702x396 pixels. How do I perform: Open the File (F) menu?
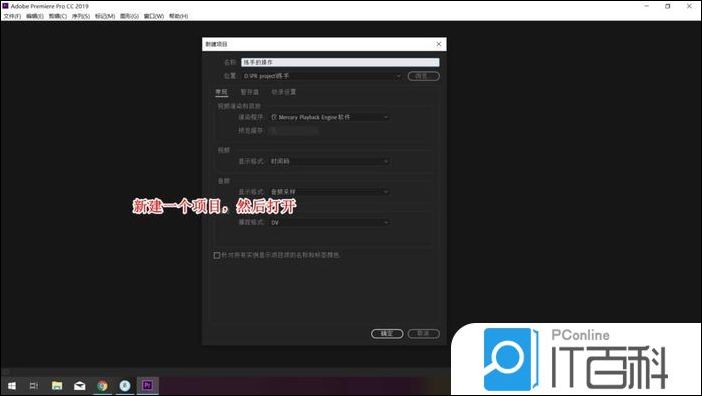coord(12,16)
